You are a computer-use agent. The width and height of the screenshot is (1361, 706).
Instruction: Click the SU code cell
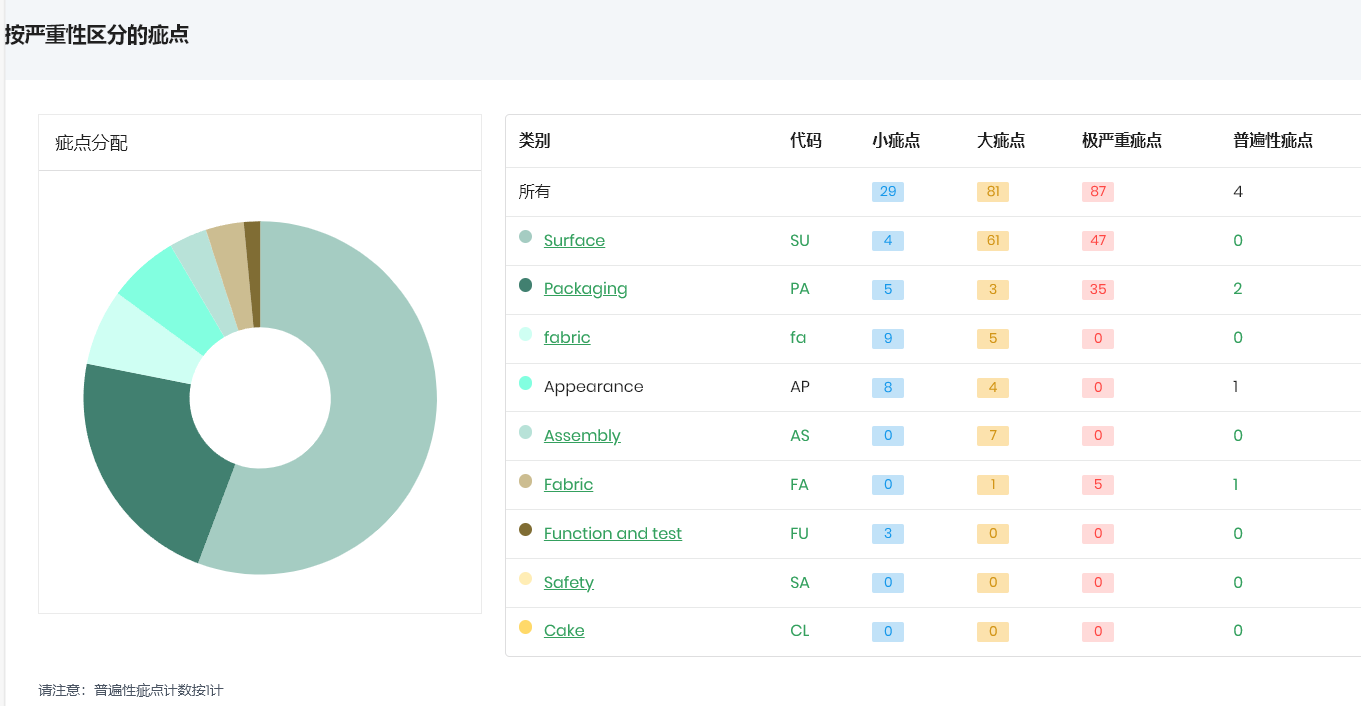coord(799,241)
